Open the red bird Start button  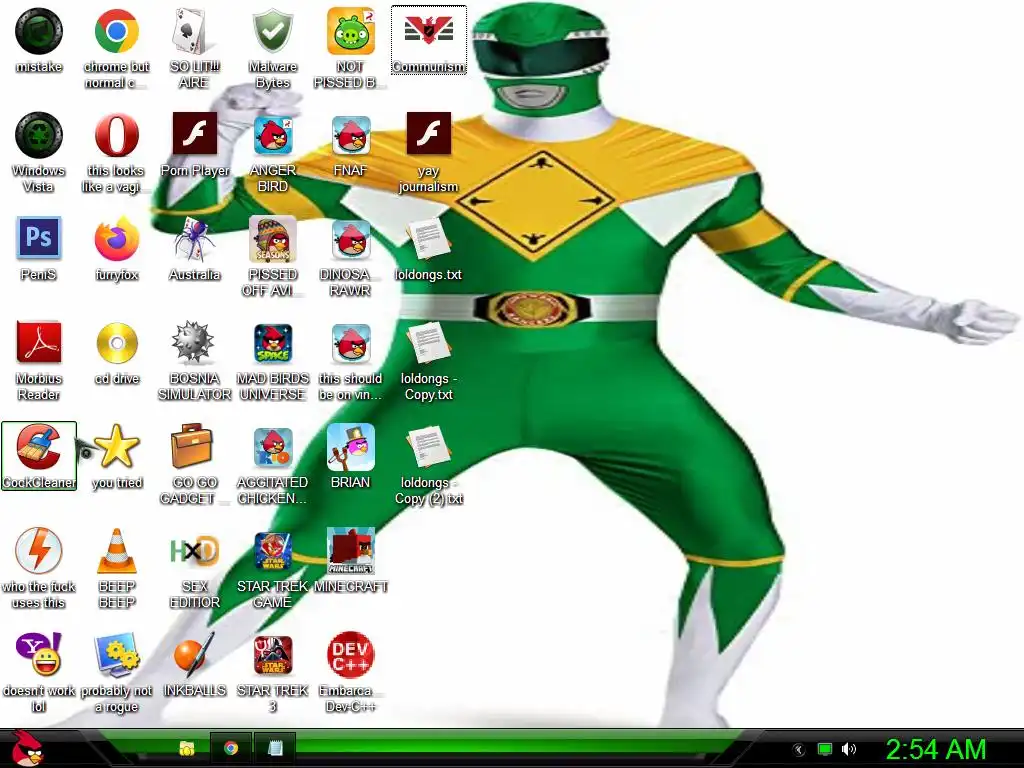coord(26,748)
